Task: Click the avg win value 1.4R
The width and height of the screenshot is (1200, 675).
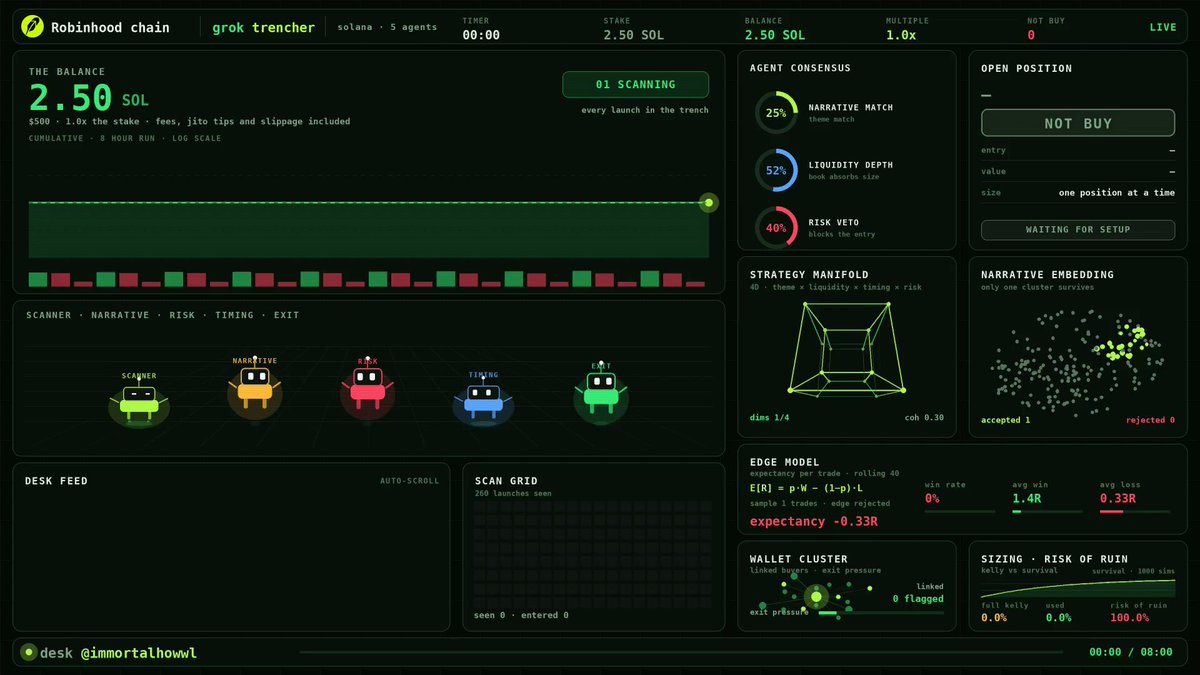Action: (x=1028, y=498)
